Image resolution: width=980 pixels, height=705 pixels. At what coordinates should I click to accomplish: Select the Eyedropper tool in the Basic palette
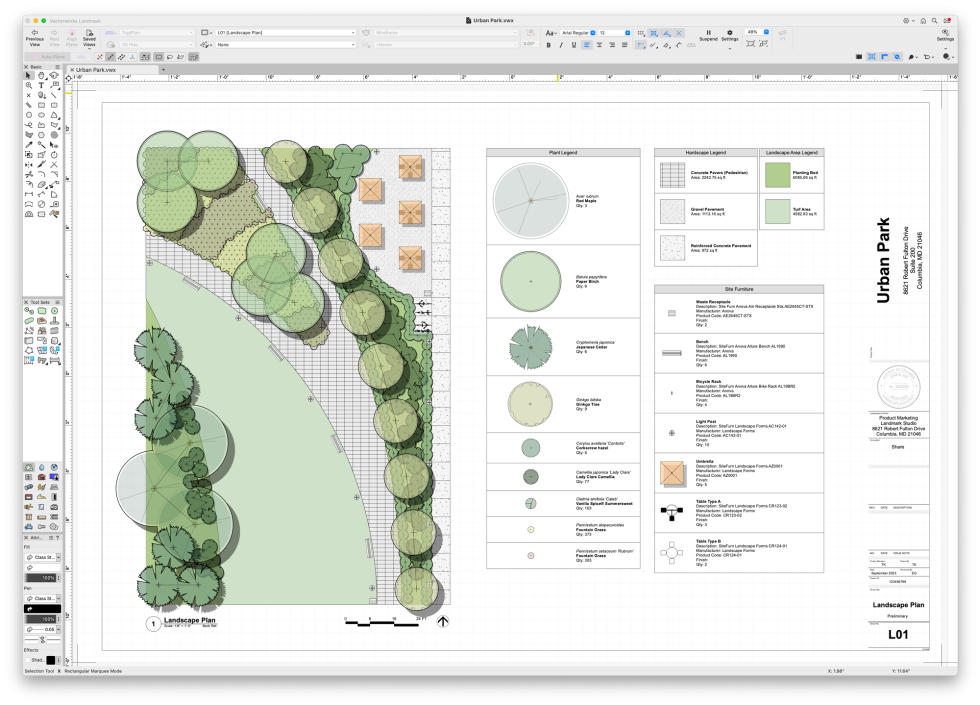pos(27,144)
